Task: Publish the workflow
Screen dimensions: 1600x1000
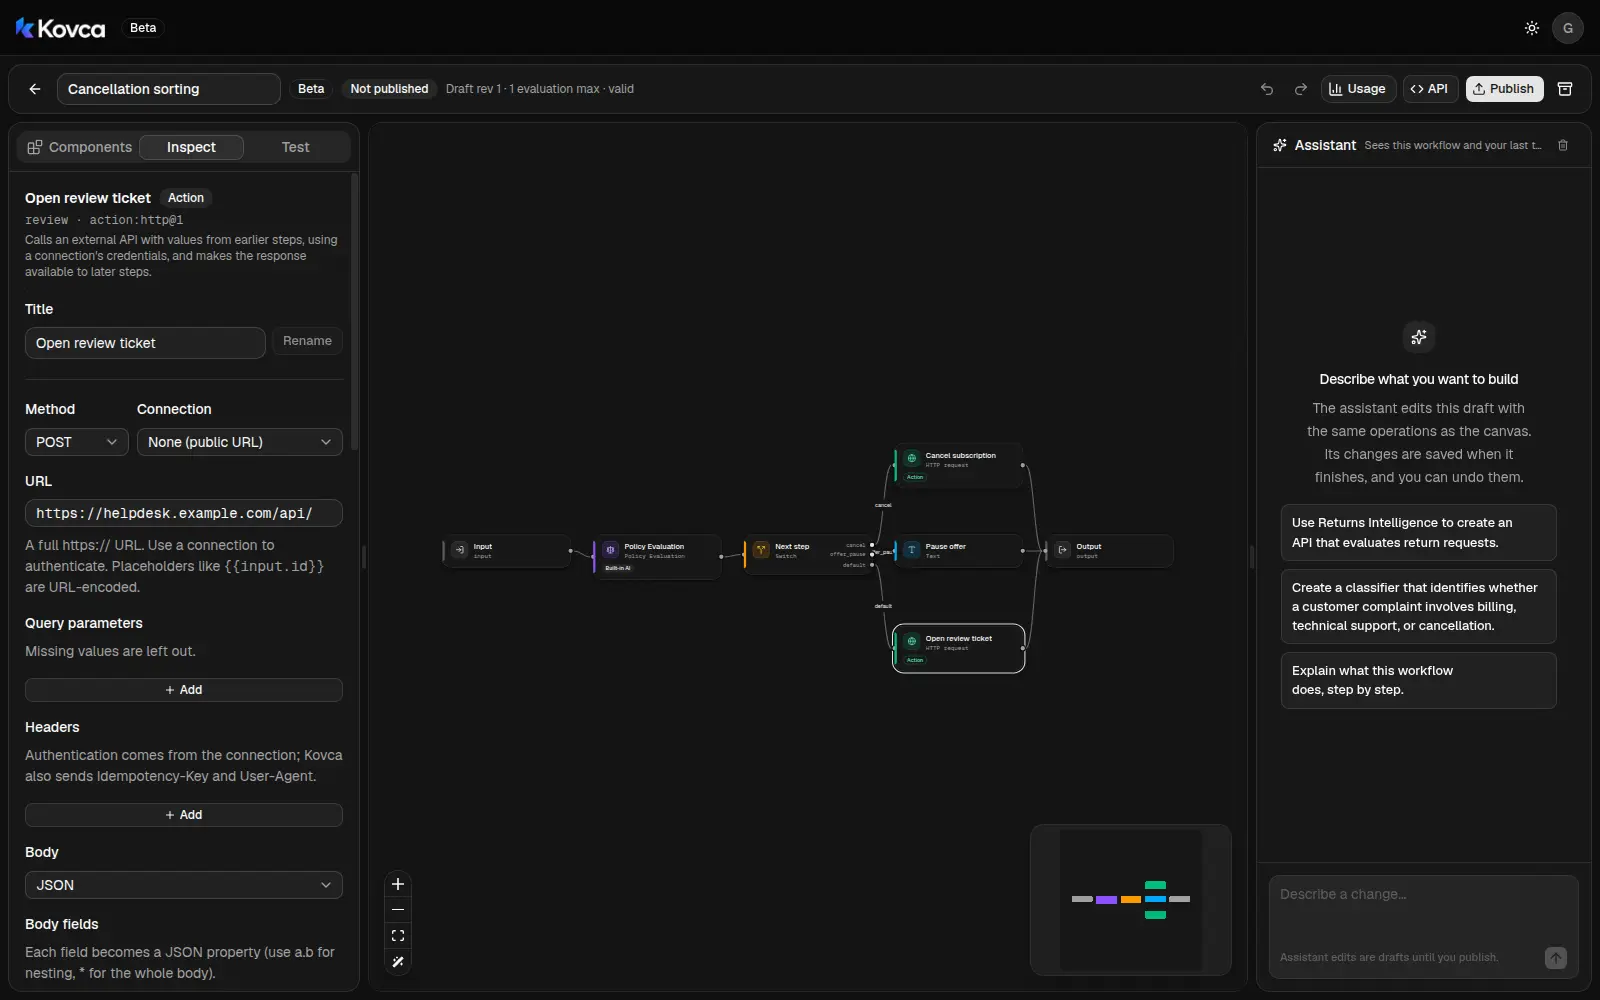Action: coord(1504,89)
